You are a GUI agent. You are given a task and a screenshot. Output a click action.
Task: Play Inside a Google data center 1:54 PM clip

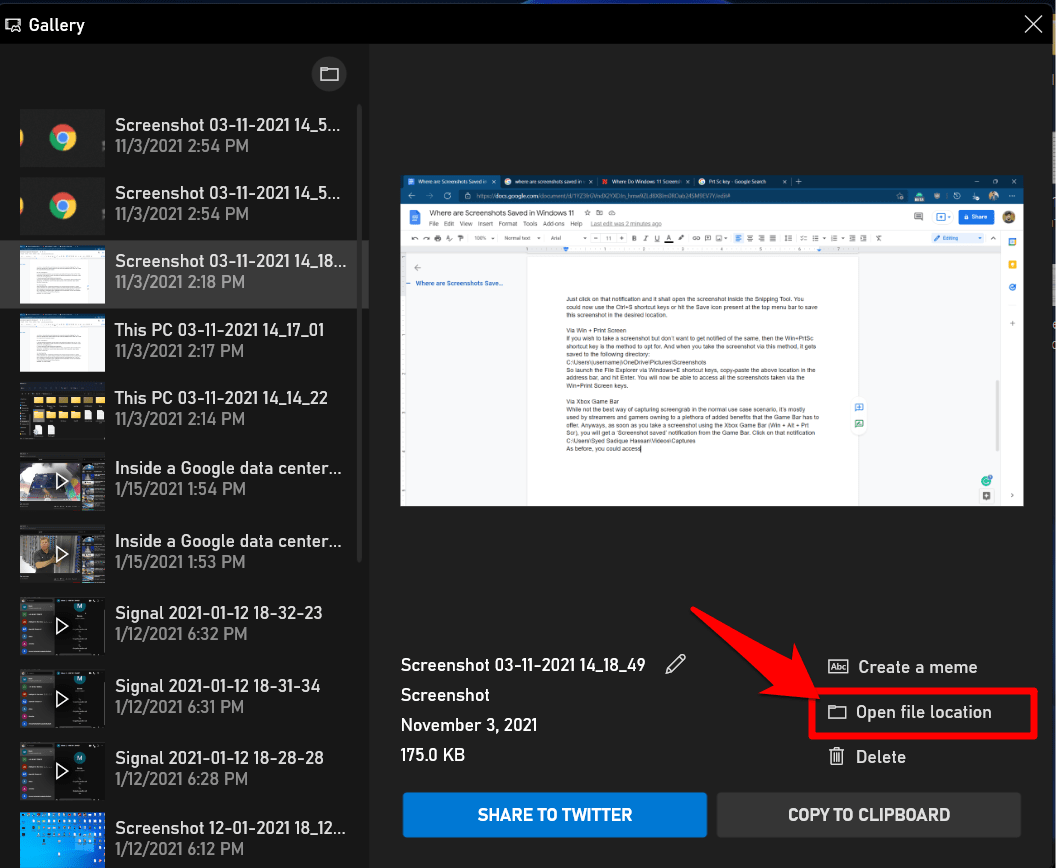click(x=62, y=480)
